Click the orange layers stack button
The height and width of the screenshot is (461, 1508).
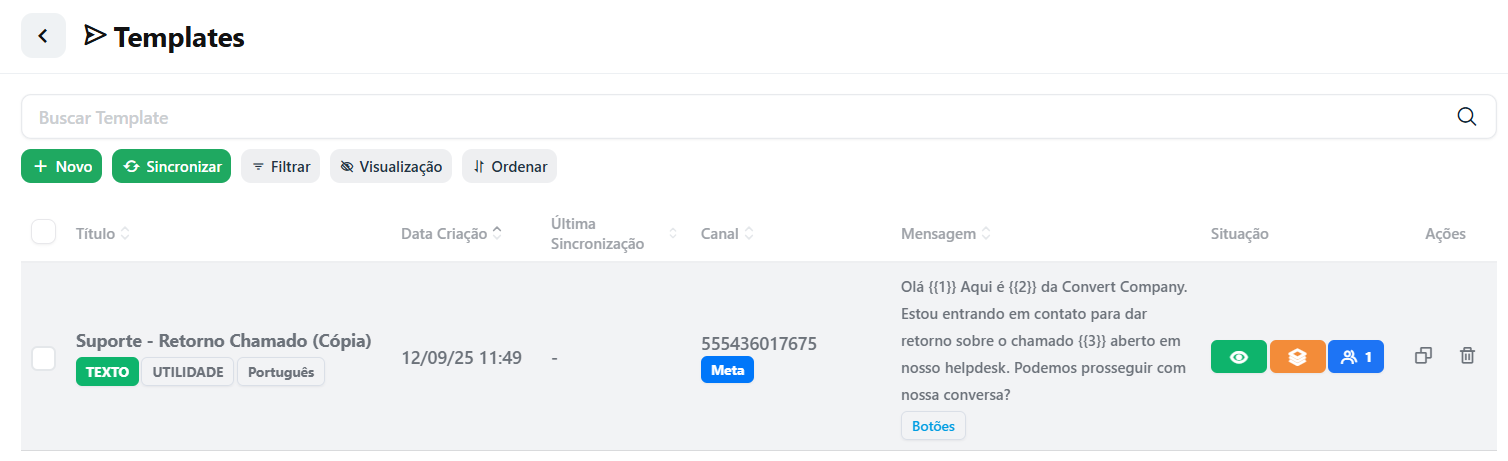(1297, 357)
